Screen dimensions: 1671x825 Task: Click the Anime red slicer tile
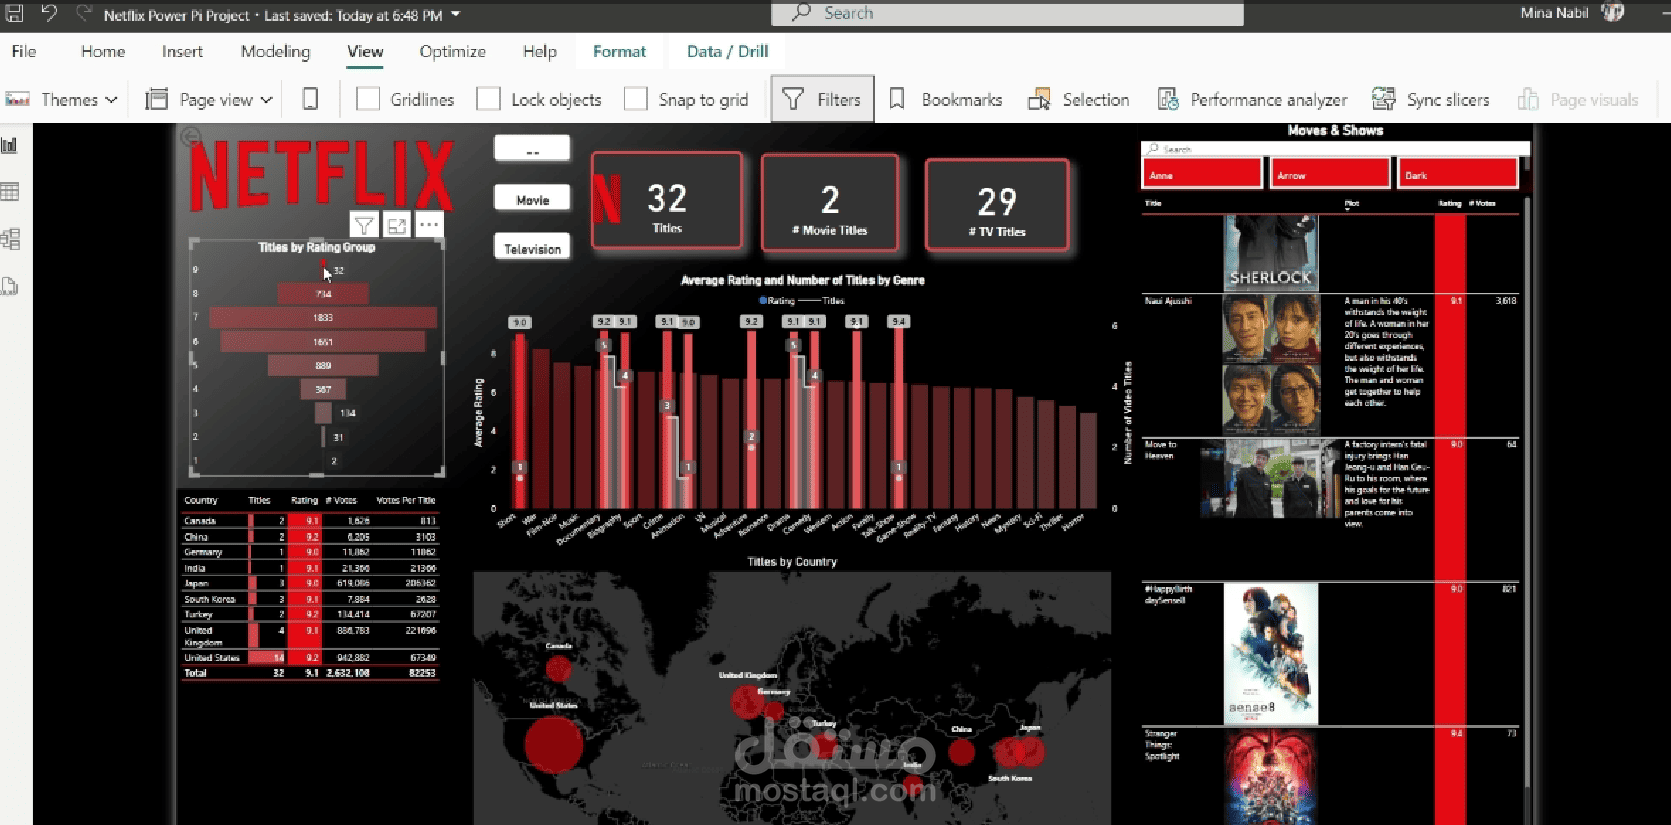(1202, 174)
